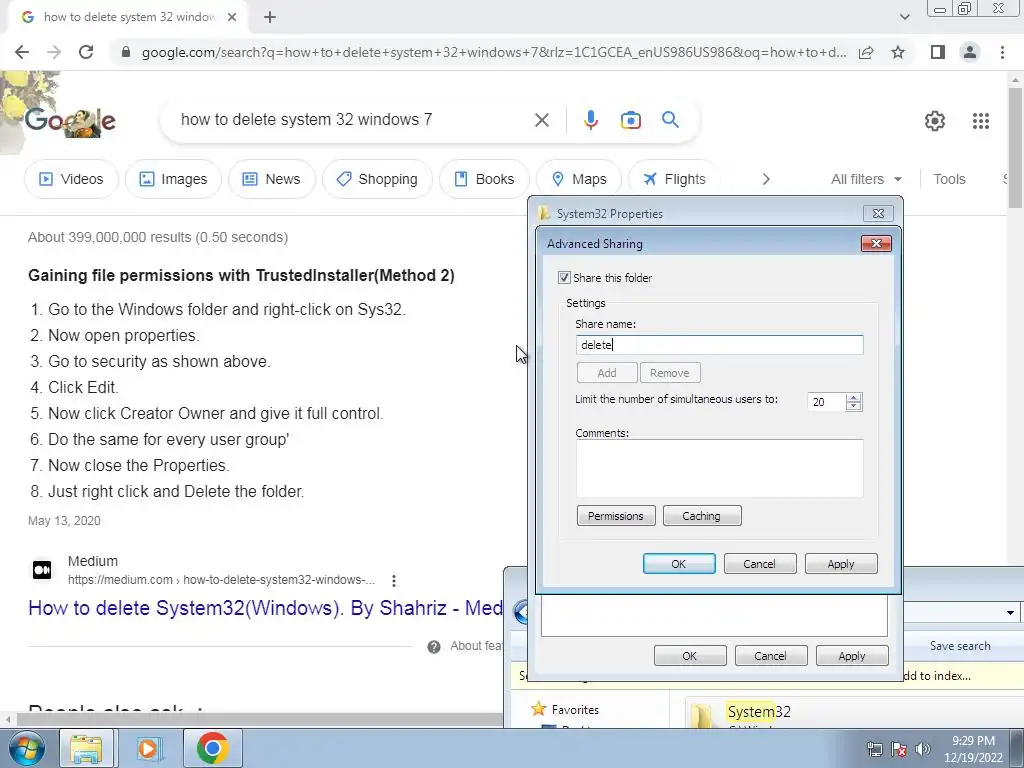Click the Chrome back arrow
Viewport: 1024px width, 768px height.
pyautogui.click(x=22, y=52)
